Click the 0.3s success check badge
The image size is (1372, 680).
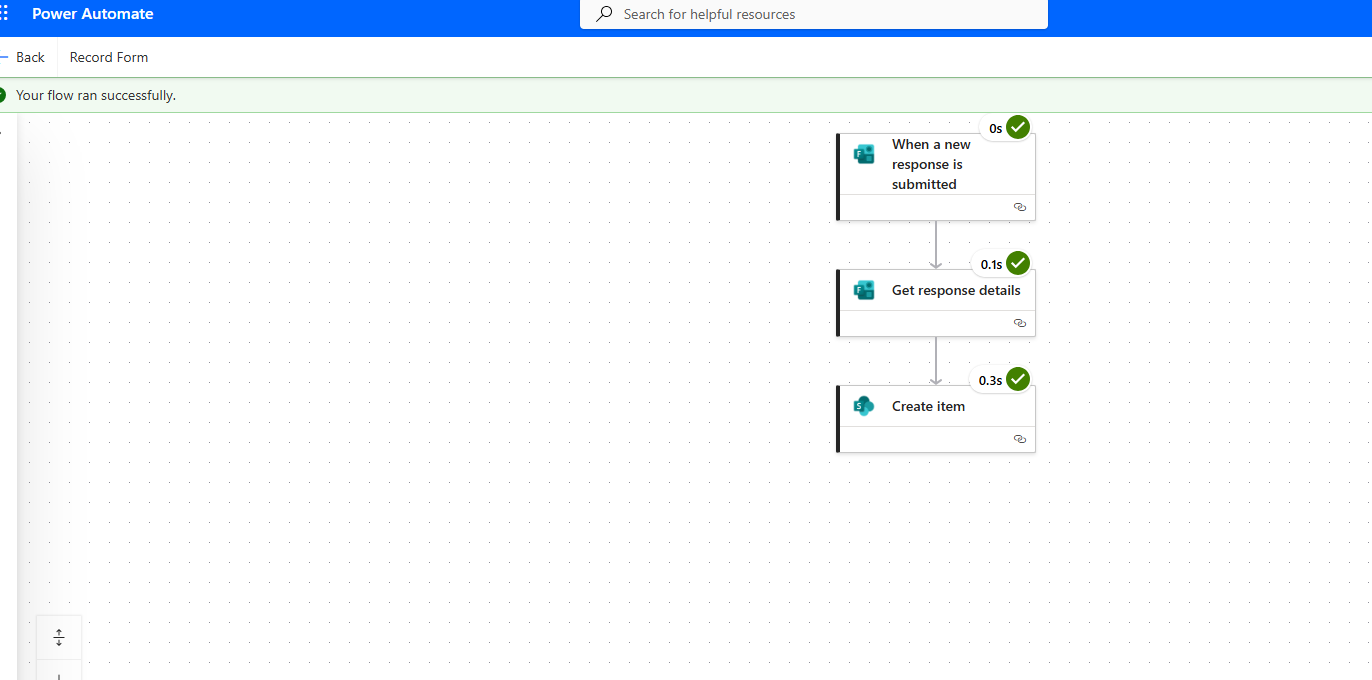[x=1018, y=380]
